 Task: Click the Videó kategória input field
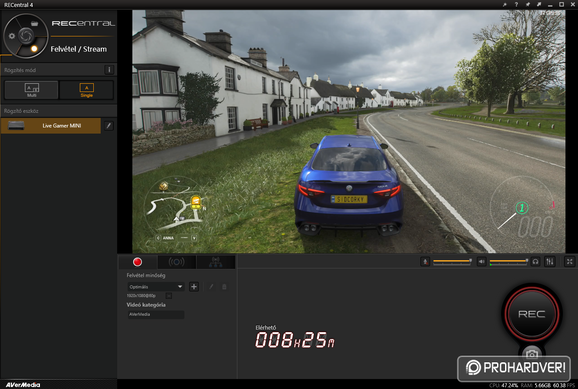(x=156, y=315)
